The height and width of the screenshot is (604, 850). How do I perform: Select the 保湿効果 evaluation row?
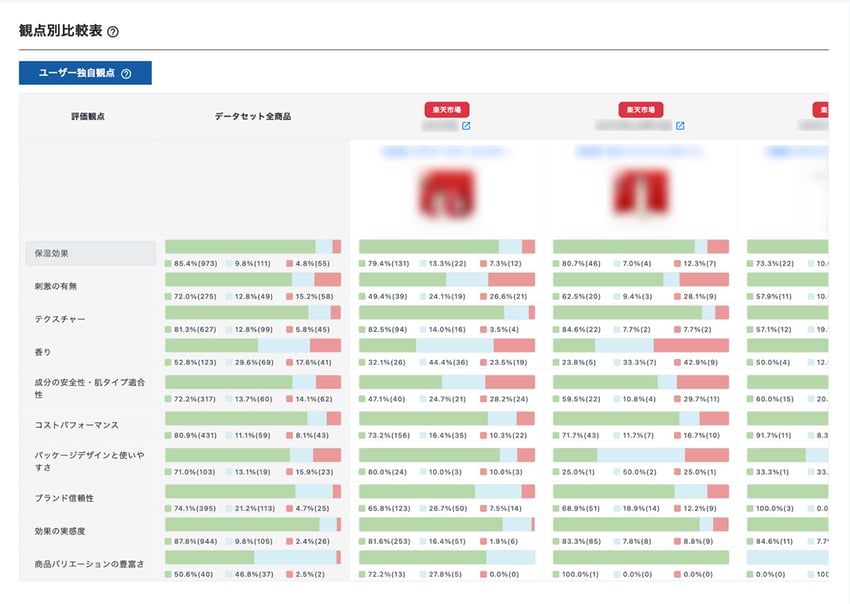(x=90, y=253)
